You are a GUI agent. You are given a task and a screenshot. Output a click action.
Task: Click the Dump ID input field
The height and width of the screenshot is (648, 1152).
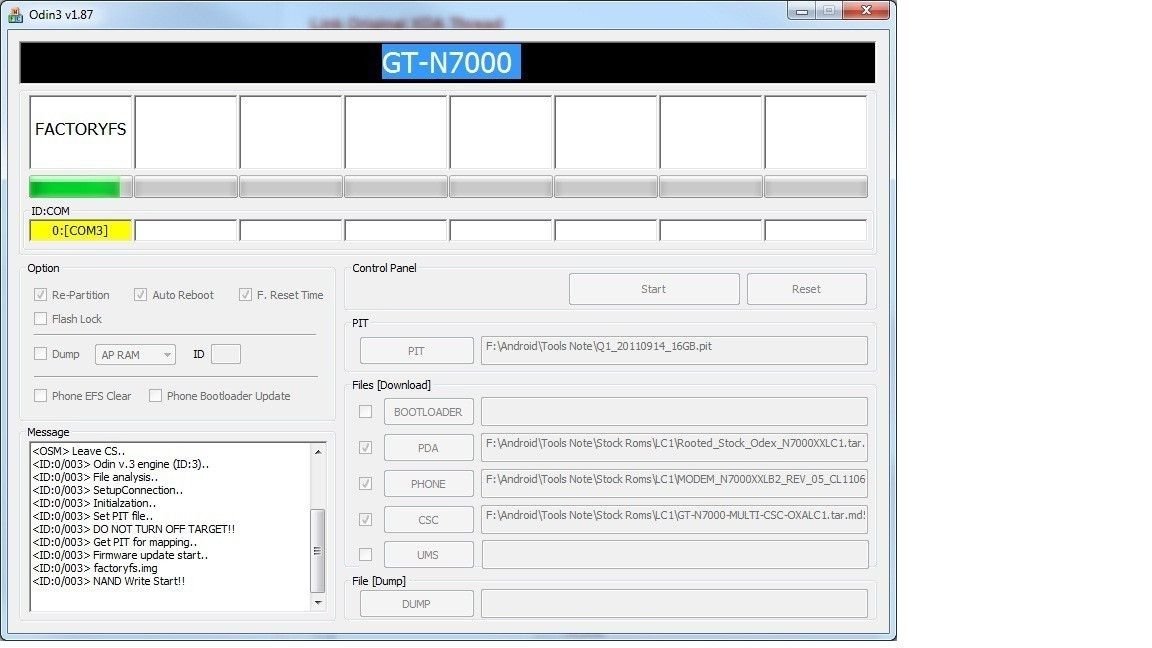click(x=226, y=354)
